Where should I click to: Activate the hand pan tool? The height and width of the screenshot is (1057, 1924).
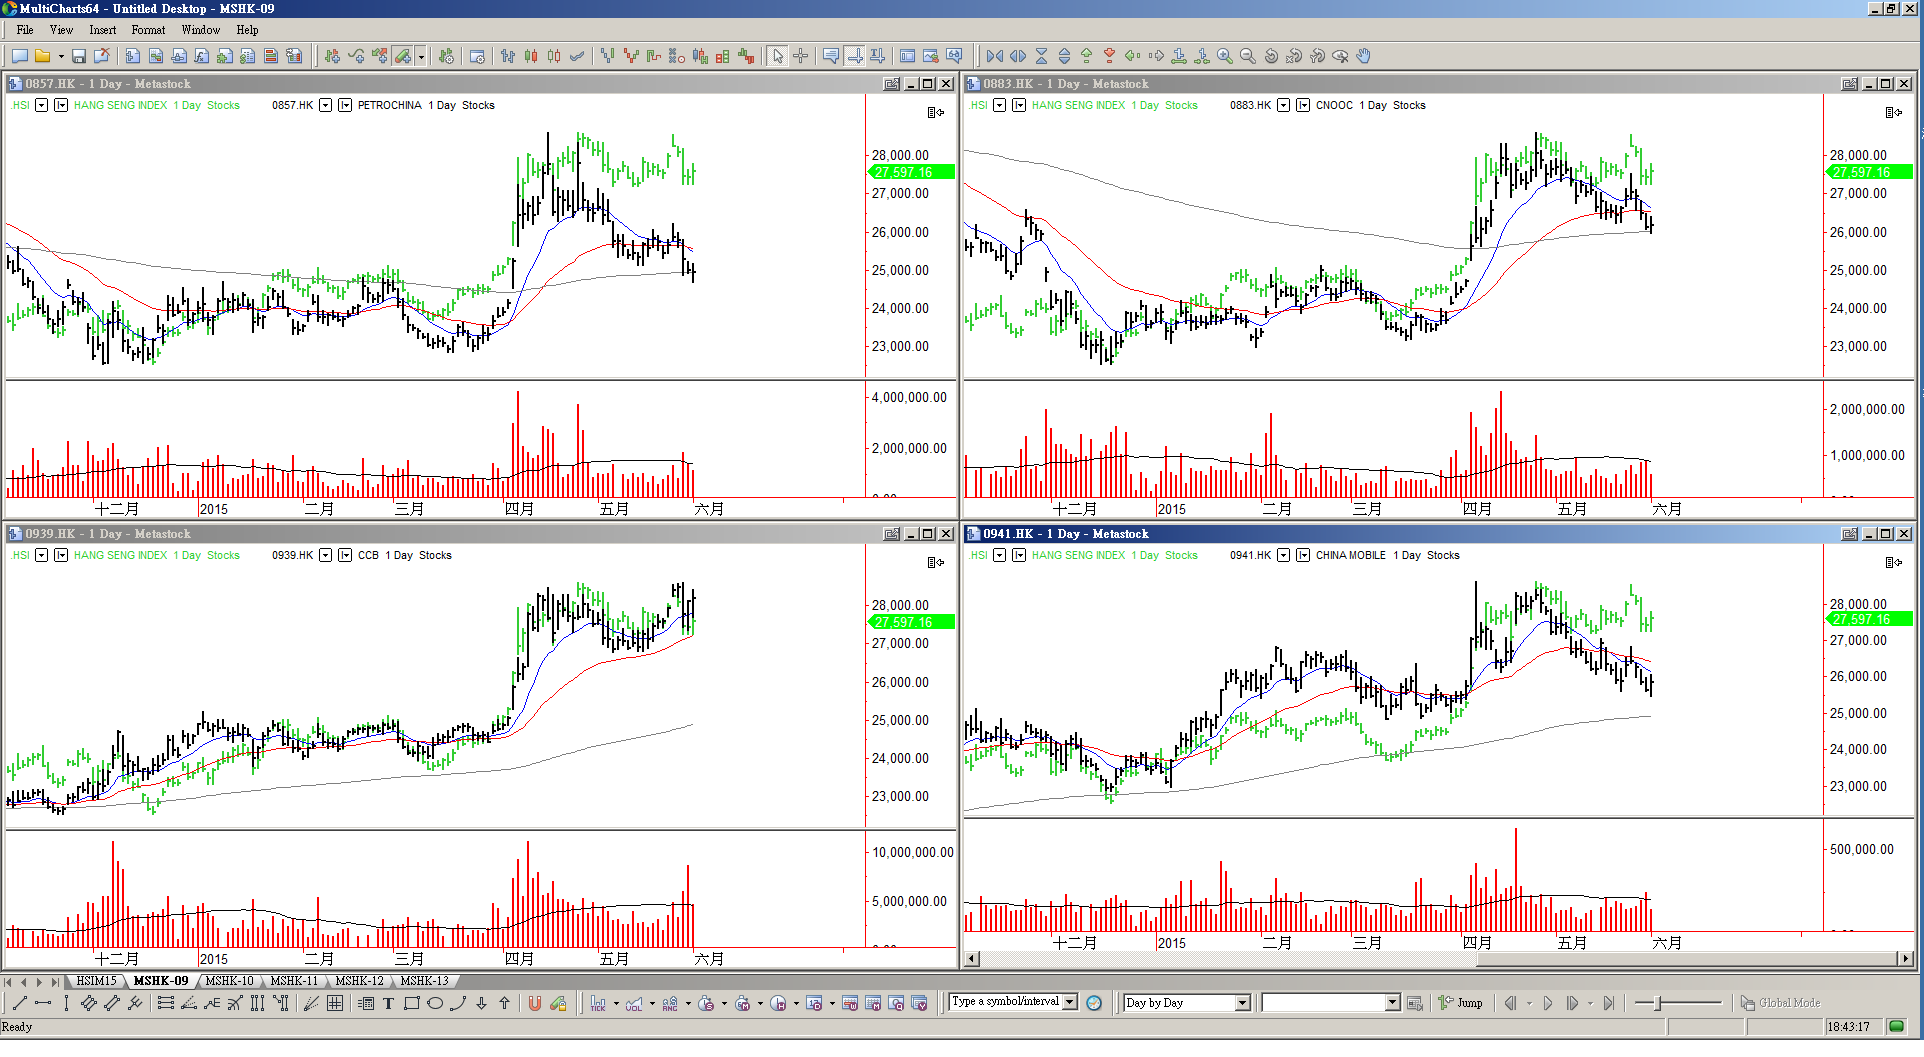1364,57
